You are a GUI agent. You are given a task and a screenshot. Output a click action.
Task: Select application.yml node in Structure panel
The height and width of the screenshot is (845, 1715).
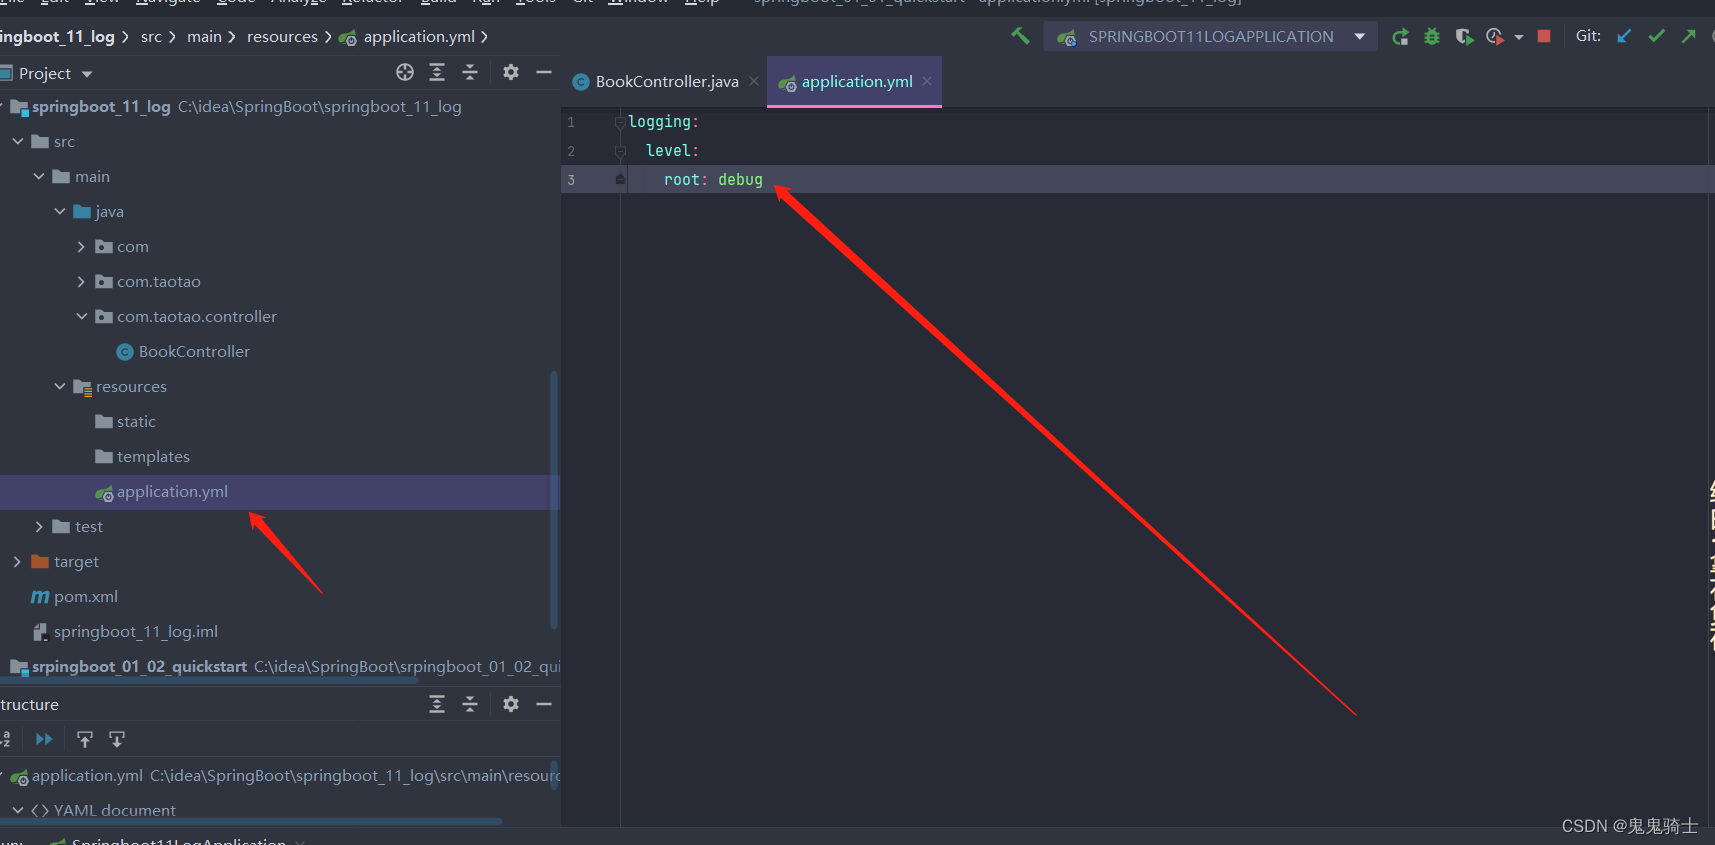click(87, 776)
